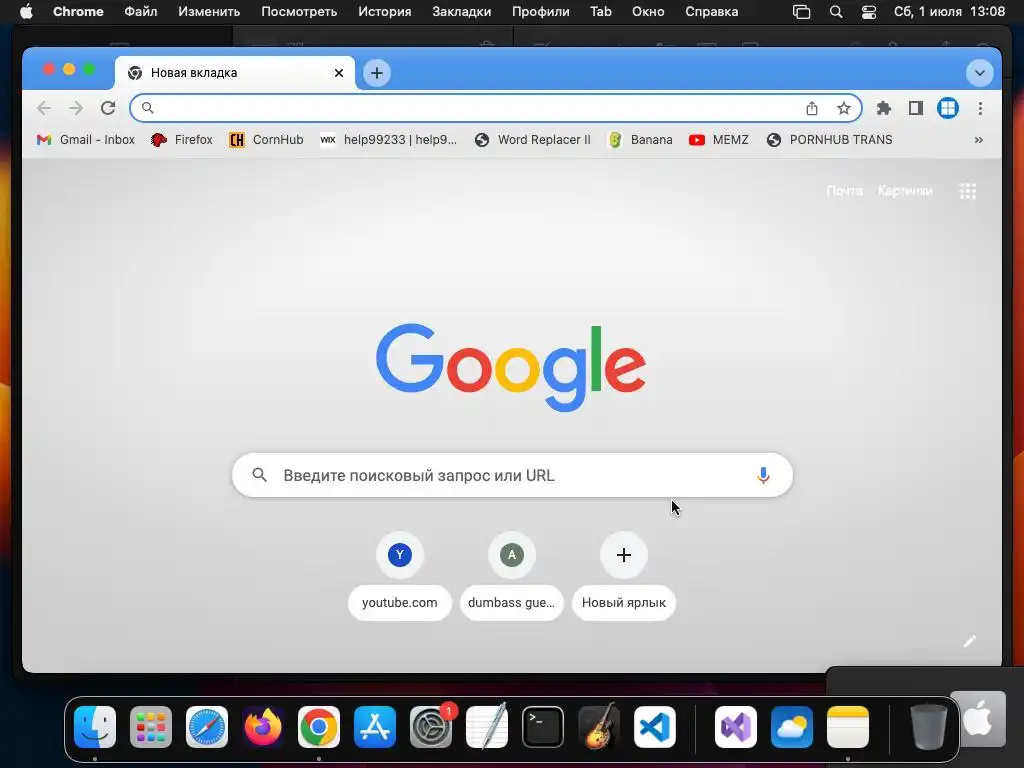The height and width of the screenshot is (768, 1024).
Task: Open the Firefox bookmark
Action: click(182, 140)
